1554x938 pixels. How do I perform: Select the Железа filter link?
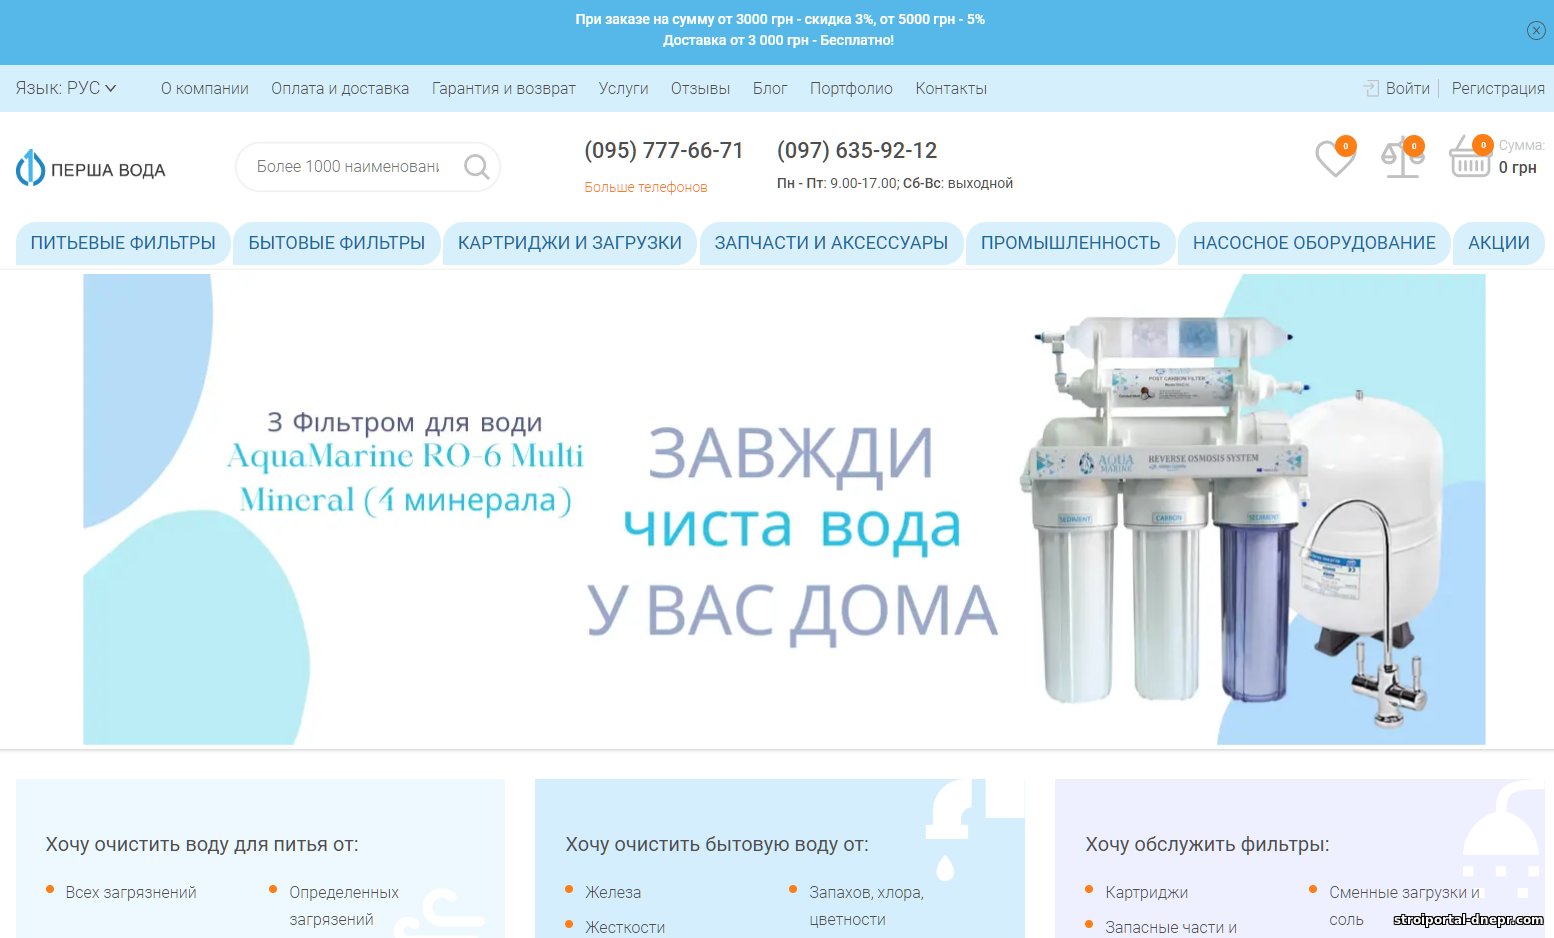click(613, 892)
